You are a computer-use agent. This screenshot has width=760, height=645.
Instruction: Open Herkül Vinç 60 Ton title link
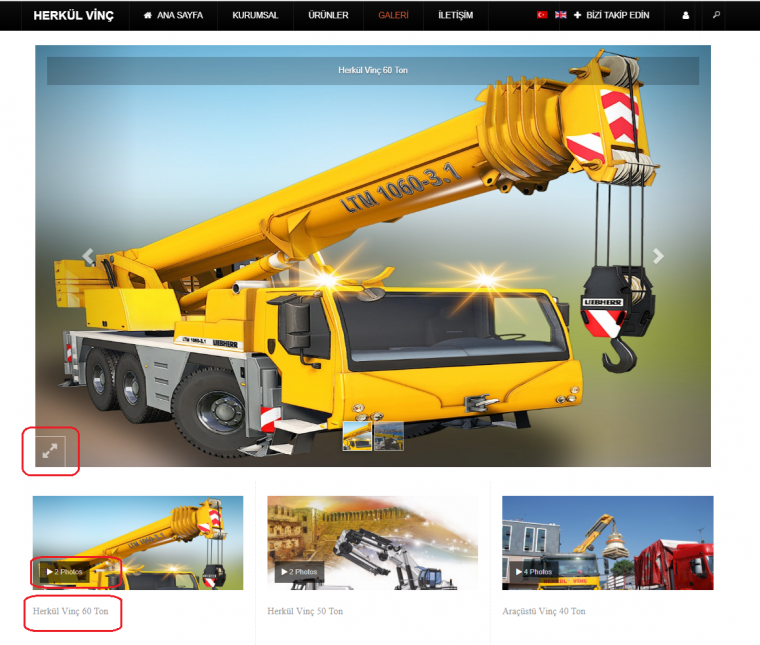[71, 611]
